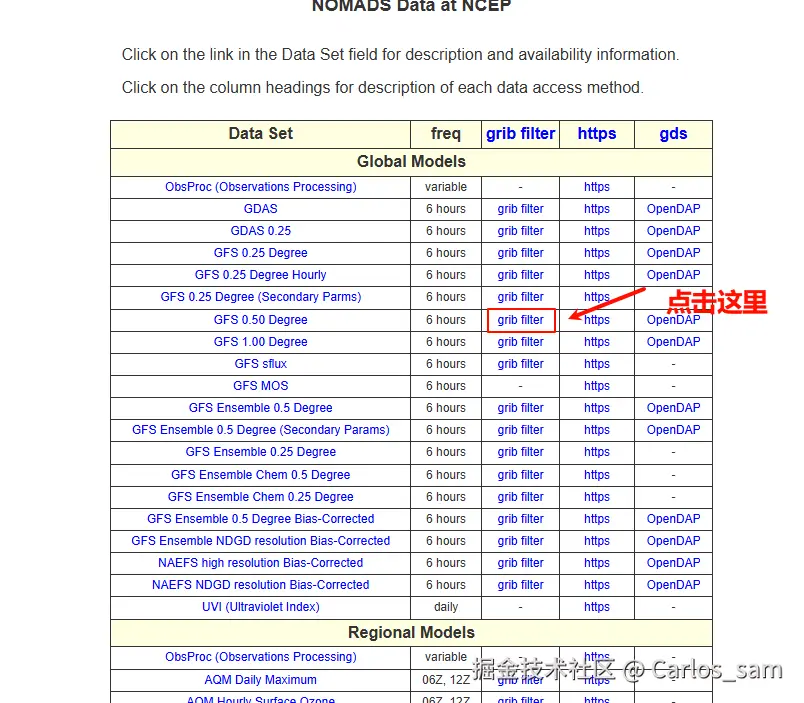Click grib filter for GFS 0.25 Degree
Image resolution: width=804 pixels, height=703 pixels.
520,253
